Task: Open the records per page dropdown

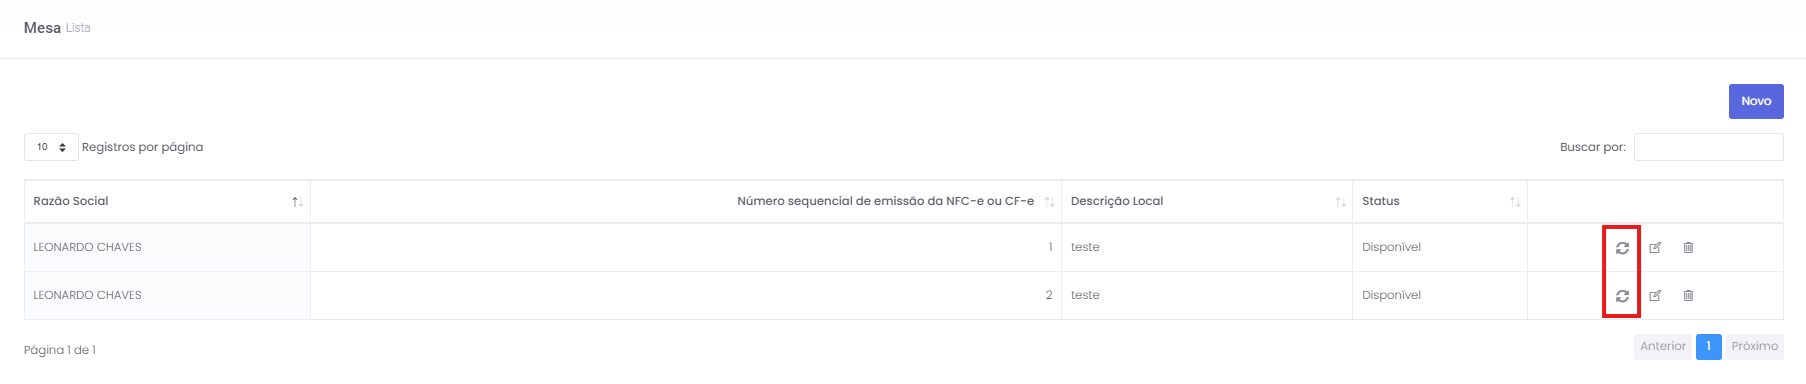Action: pos(51,147)
